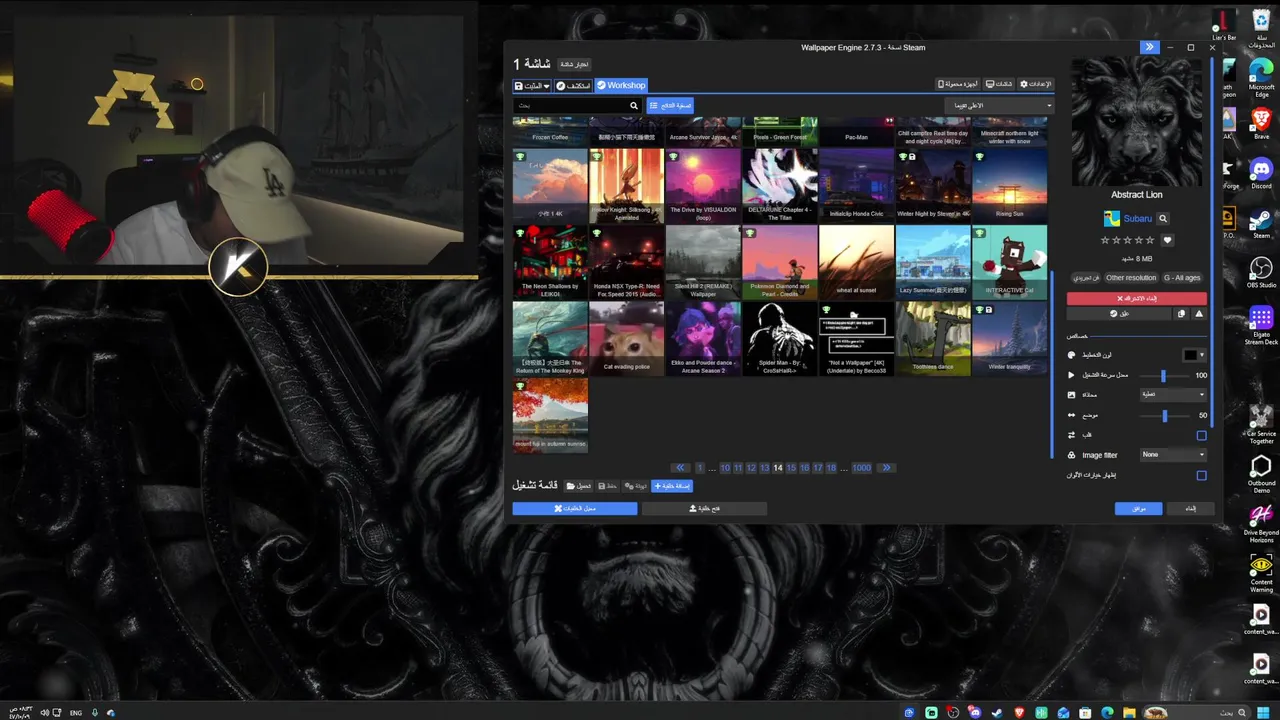The height and width of the screenshot is (720, 1280).
Task: Click the blue wallpaper editor button
Action: (x=575, y=508)
